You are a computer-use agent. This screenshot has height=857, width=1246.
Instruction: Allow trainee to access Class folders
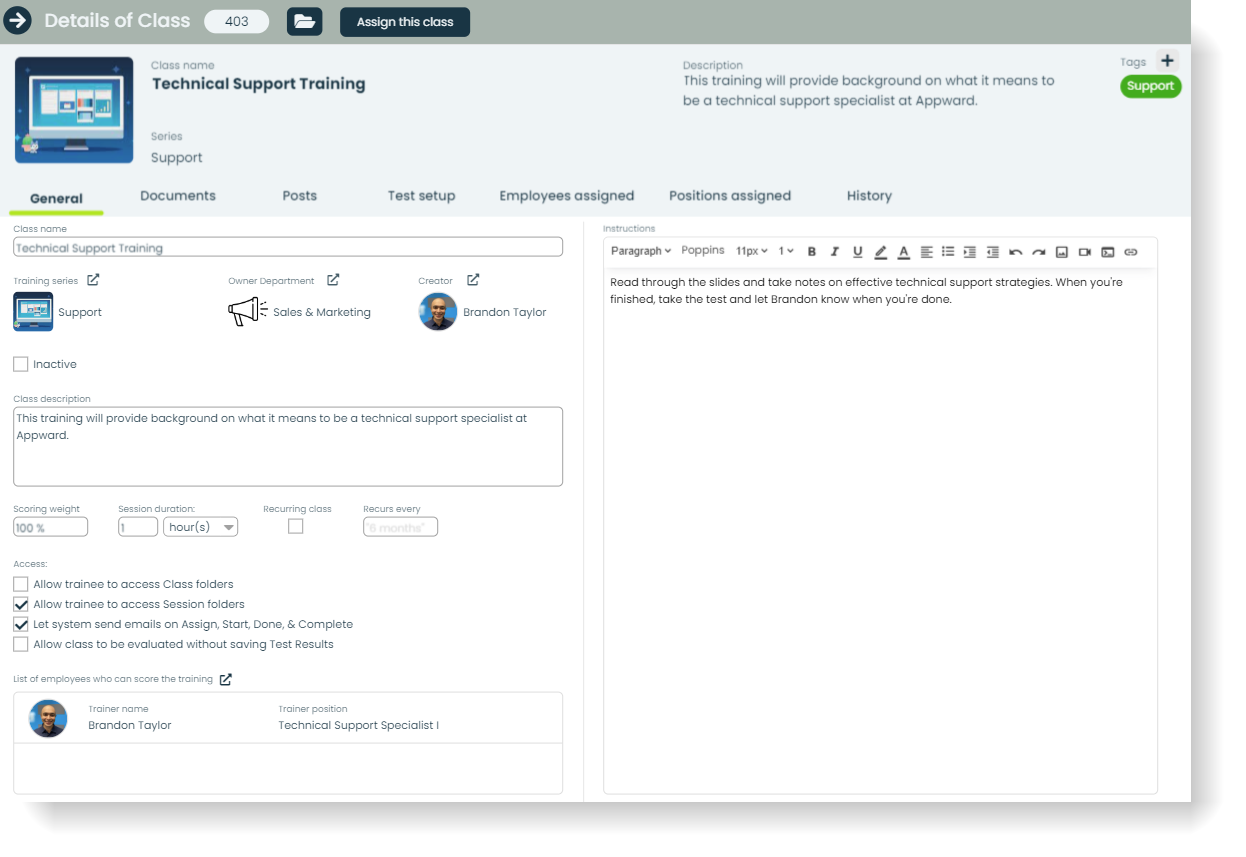pos(21,584)
